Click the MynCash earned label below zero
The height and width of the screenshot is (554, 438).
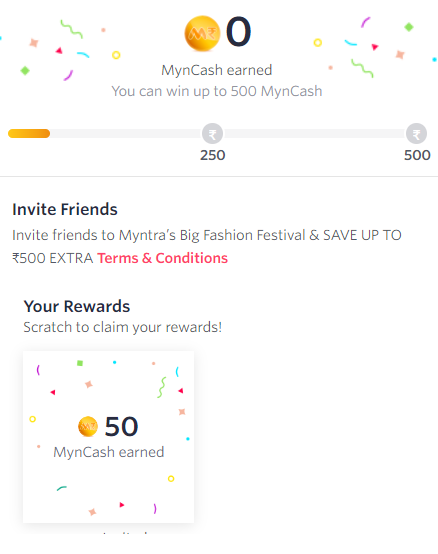coord(217,70)
